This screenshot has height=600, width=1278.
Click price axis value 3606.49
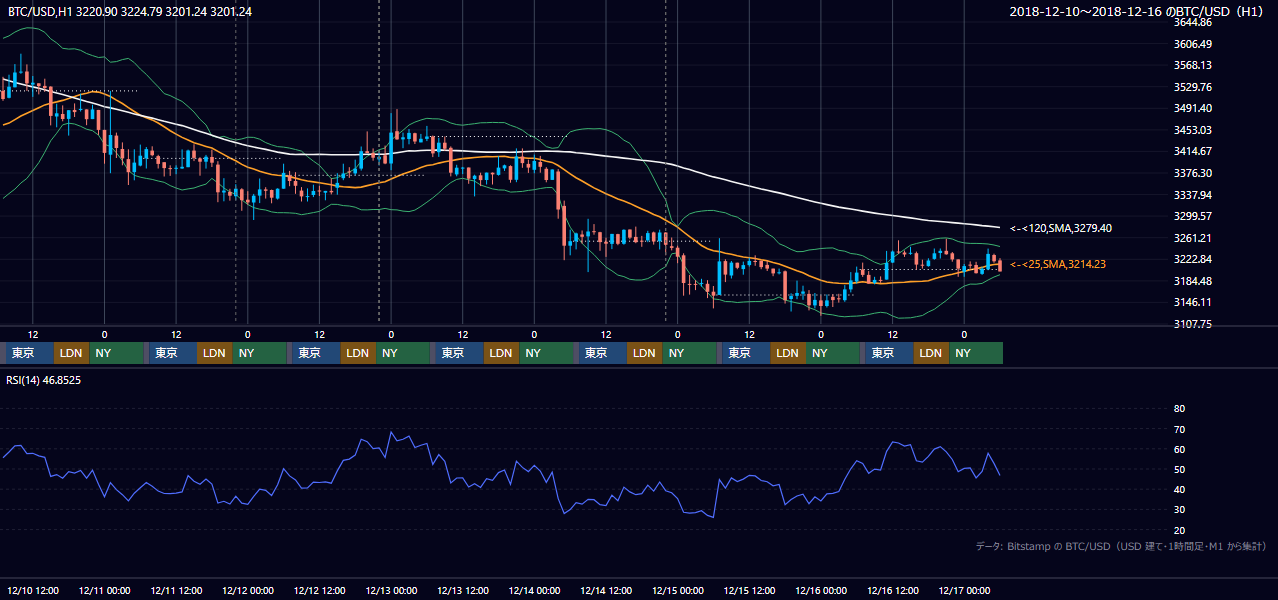pos(1193,44)
